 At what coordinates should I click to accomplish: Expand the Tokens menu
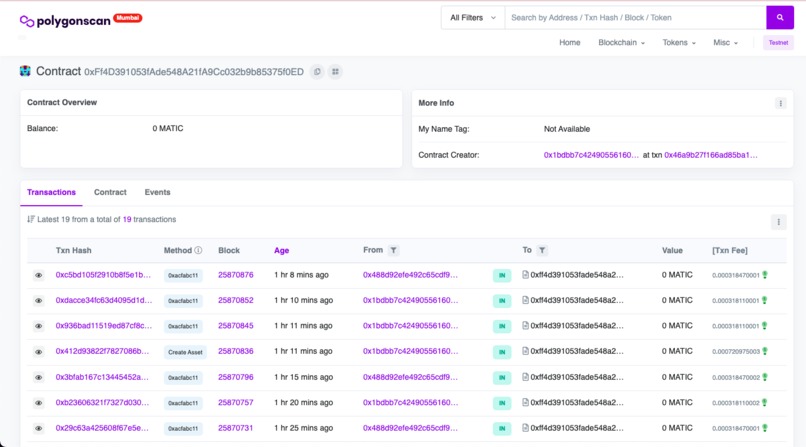[679, 43]
